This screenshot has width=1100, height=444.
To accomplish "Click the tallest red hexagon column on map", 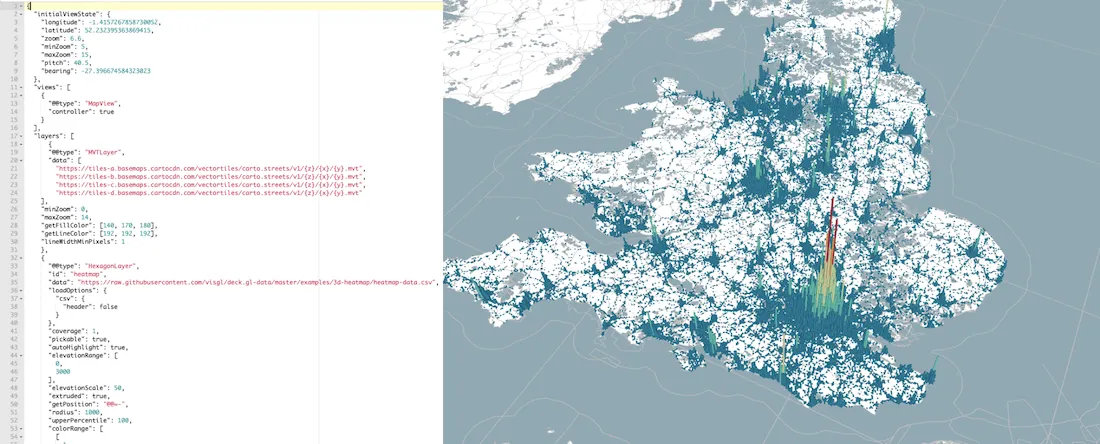I will point(832,215).
